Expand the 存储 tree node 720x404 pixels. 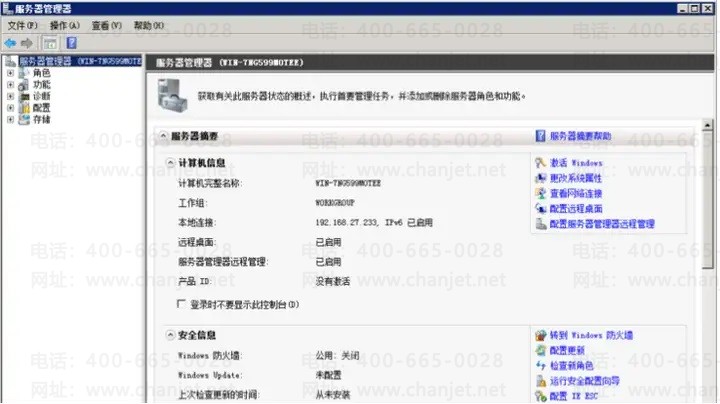tap(10, 120)
